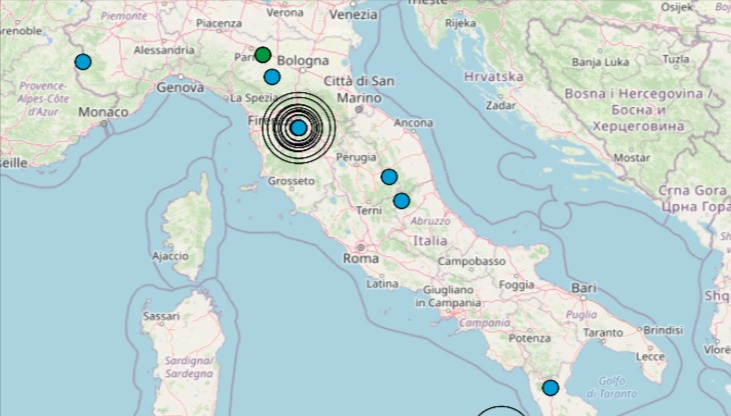
Task: Click the Terni city label
Action: pos(369,210)
